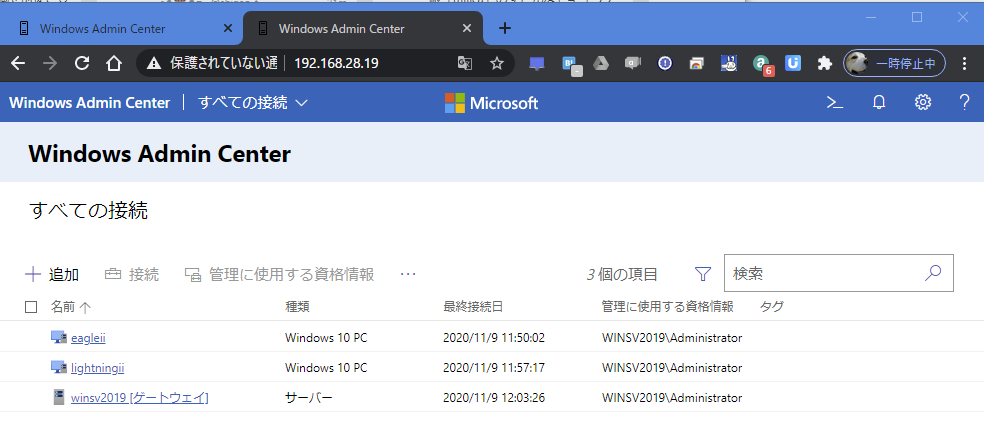Click the translate page icon in address bar
Screen dimensions: 984x422
[x=464, y=63]
